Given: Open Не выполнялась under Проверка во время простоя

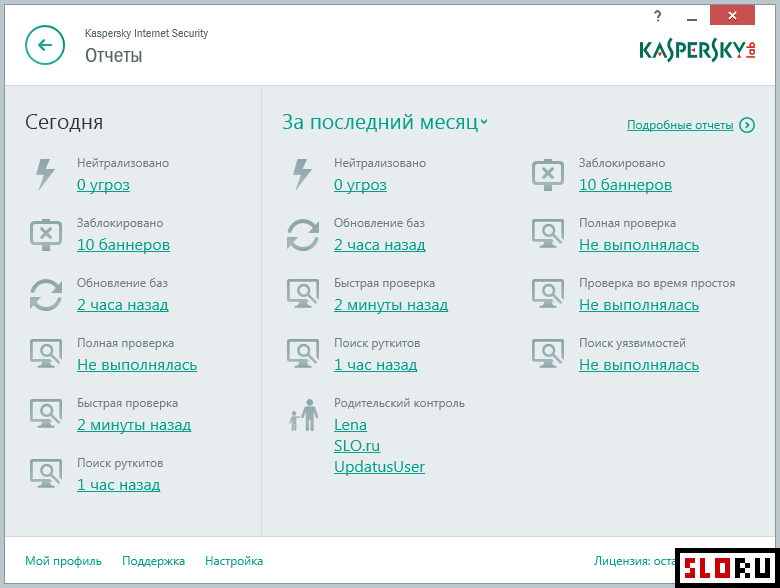Looking at the screenshot, I should coord(639,304).
